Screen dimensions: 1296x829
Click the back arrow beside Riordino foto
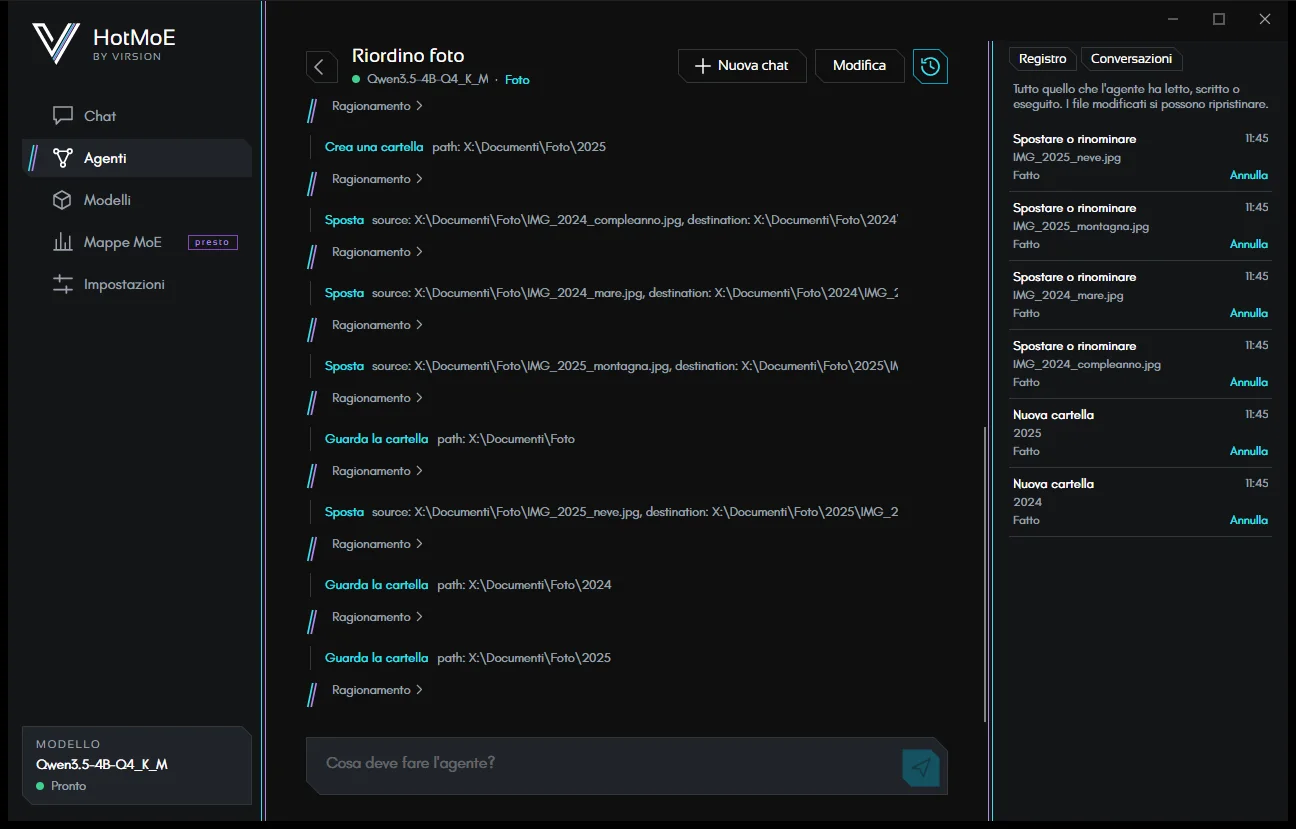[320, 67]
